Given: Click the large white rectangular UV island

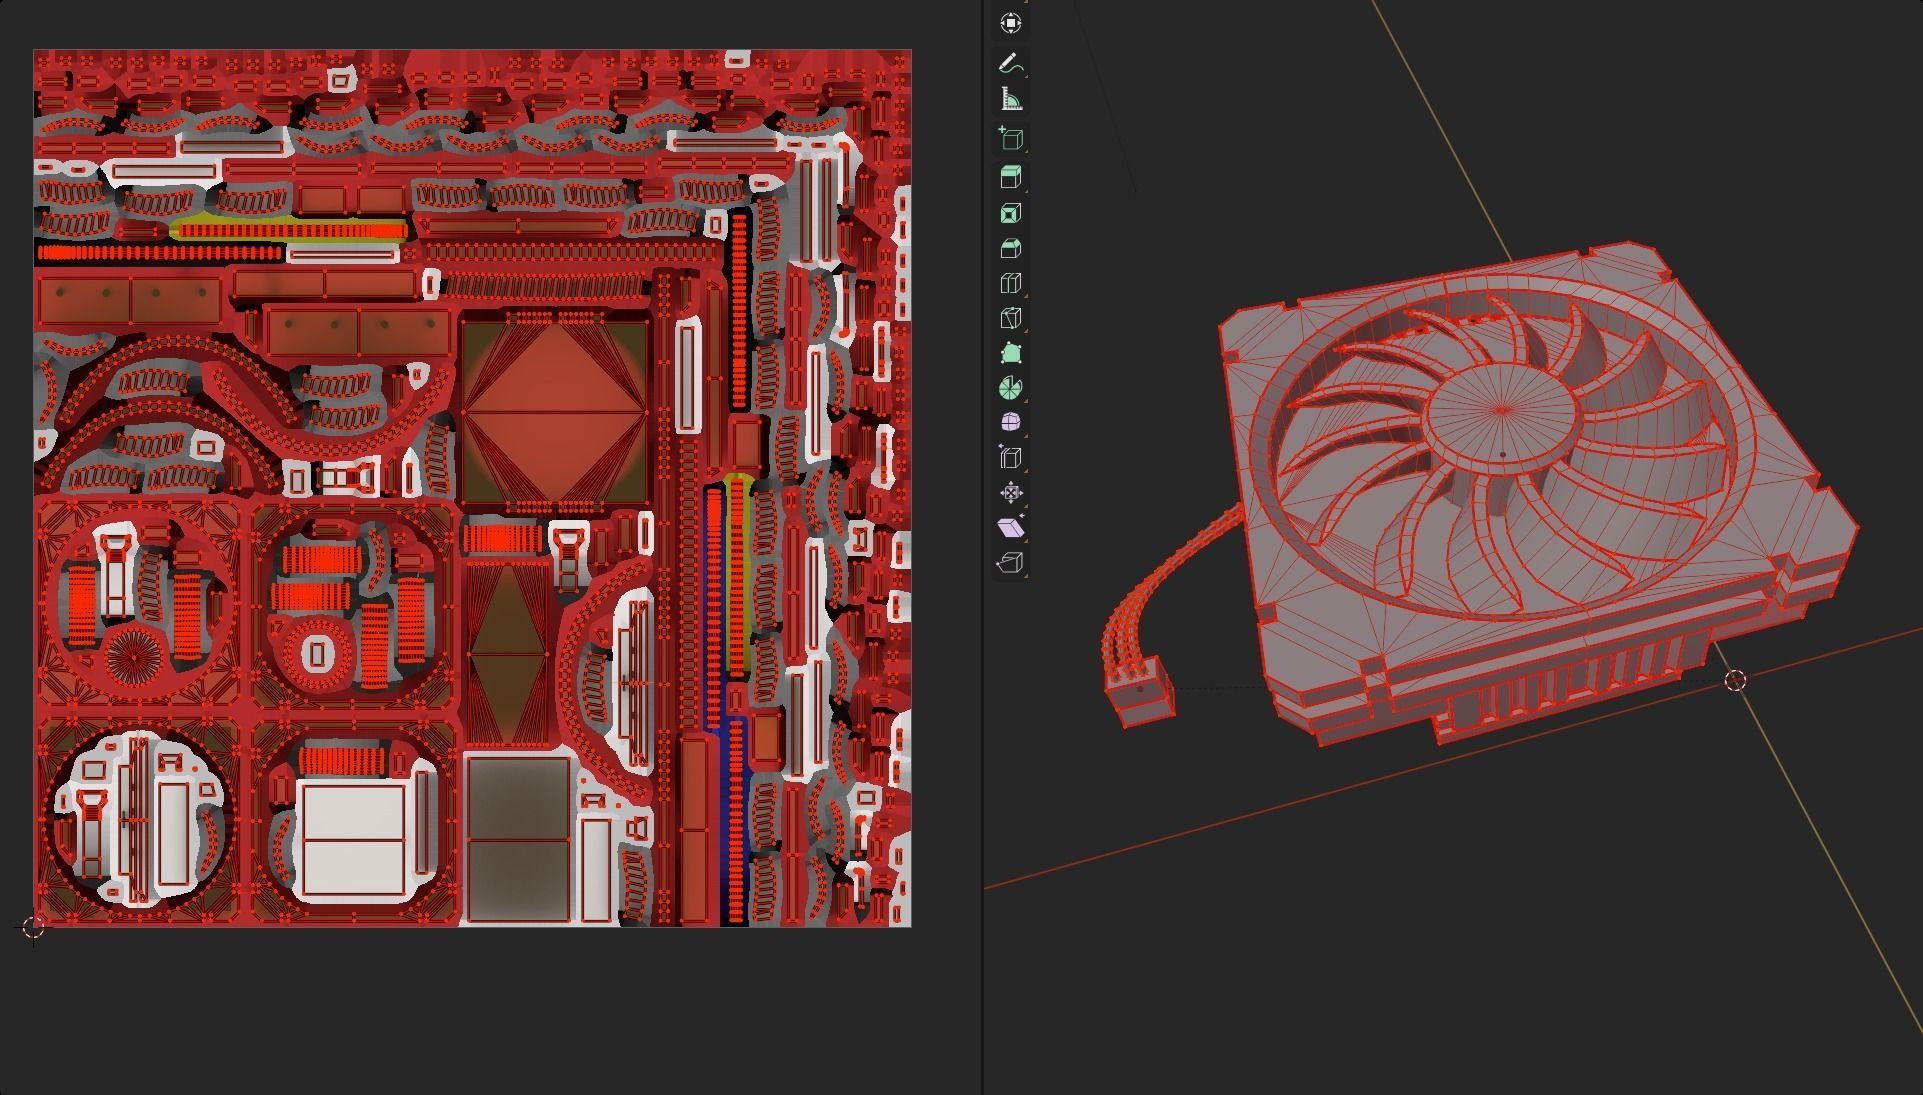Looking at the screenshot, I should pos(354,839).
